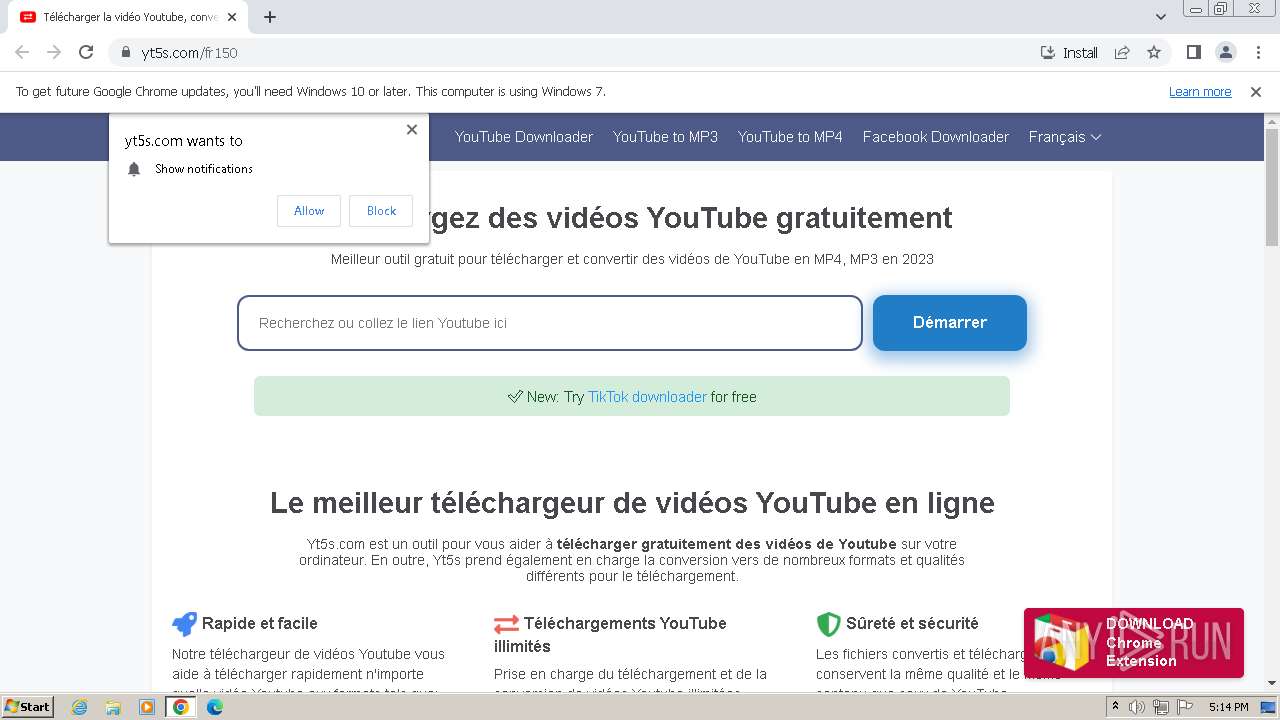This screenshot has width=1280, height=720.
Task: Close the yt5s browser tab
Action: click(x=232, y=17)
